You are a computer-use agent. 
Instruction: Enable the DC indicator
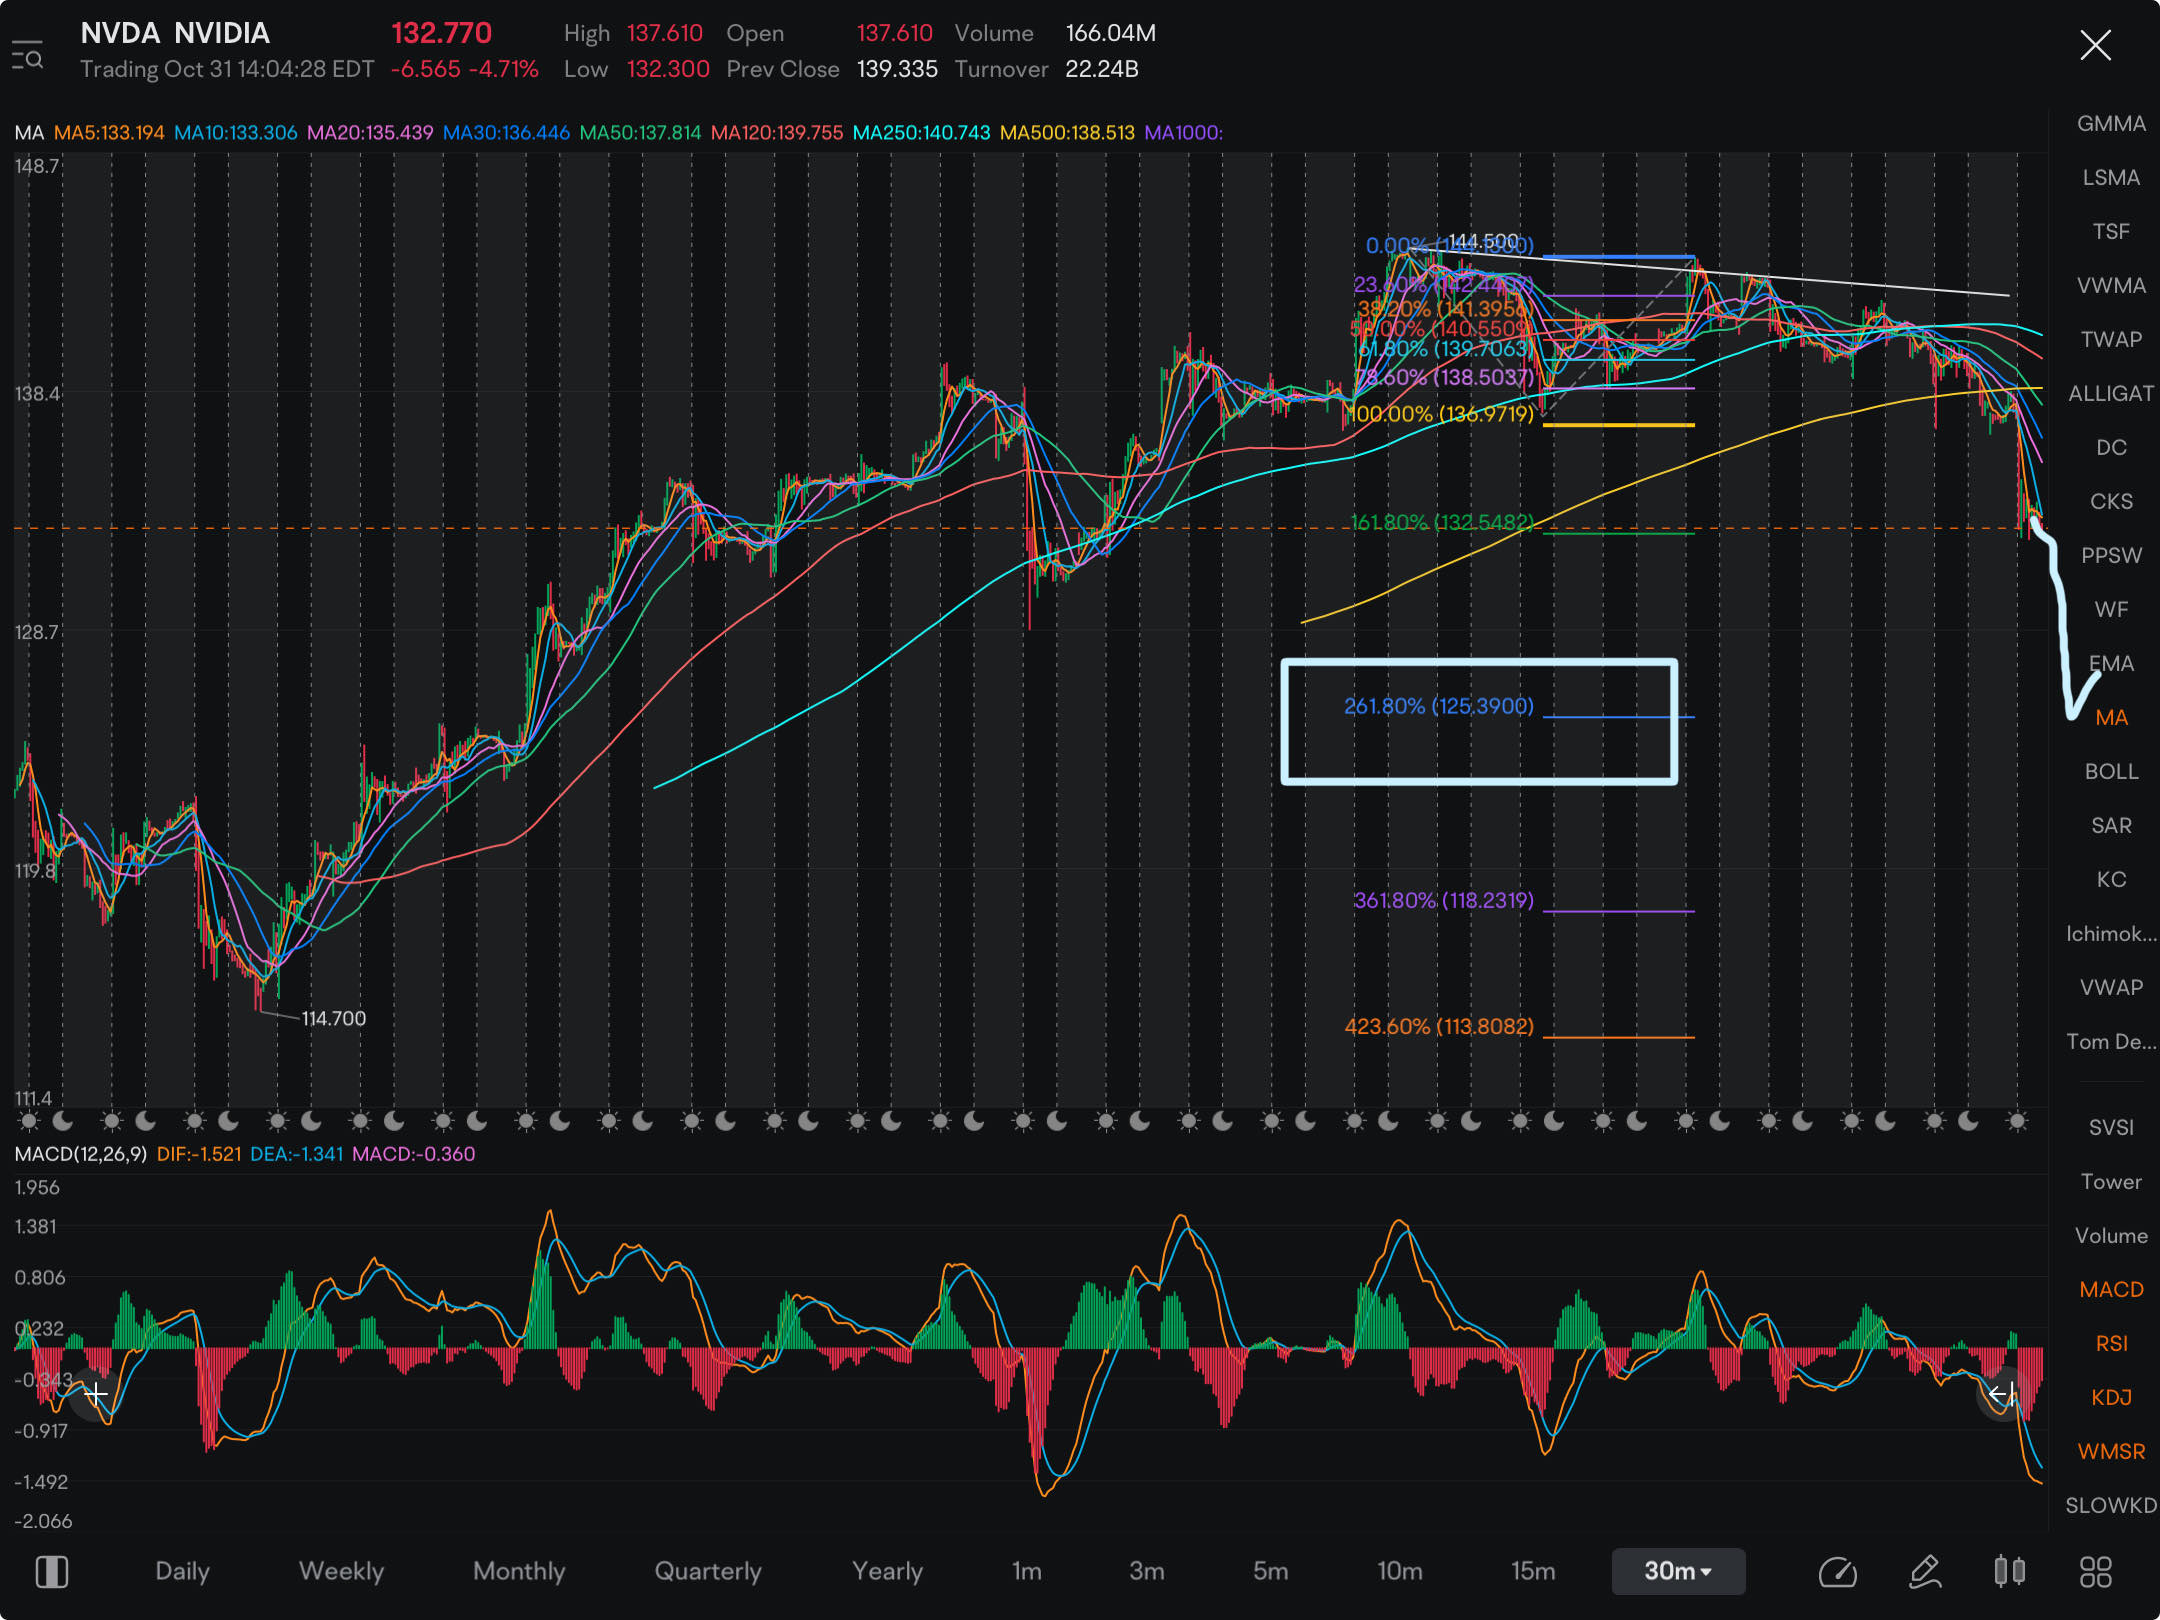coord(2111,448)
